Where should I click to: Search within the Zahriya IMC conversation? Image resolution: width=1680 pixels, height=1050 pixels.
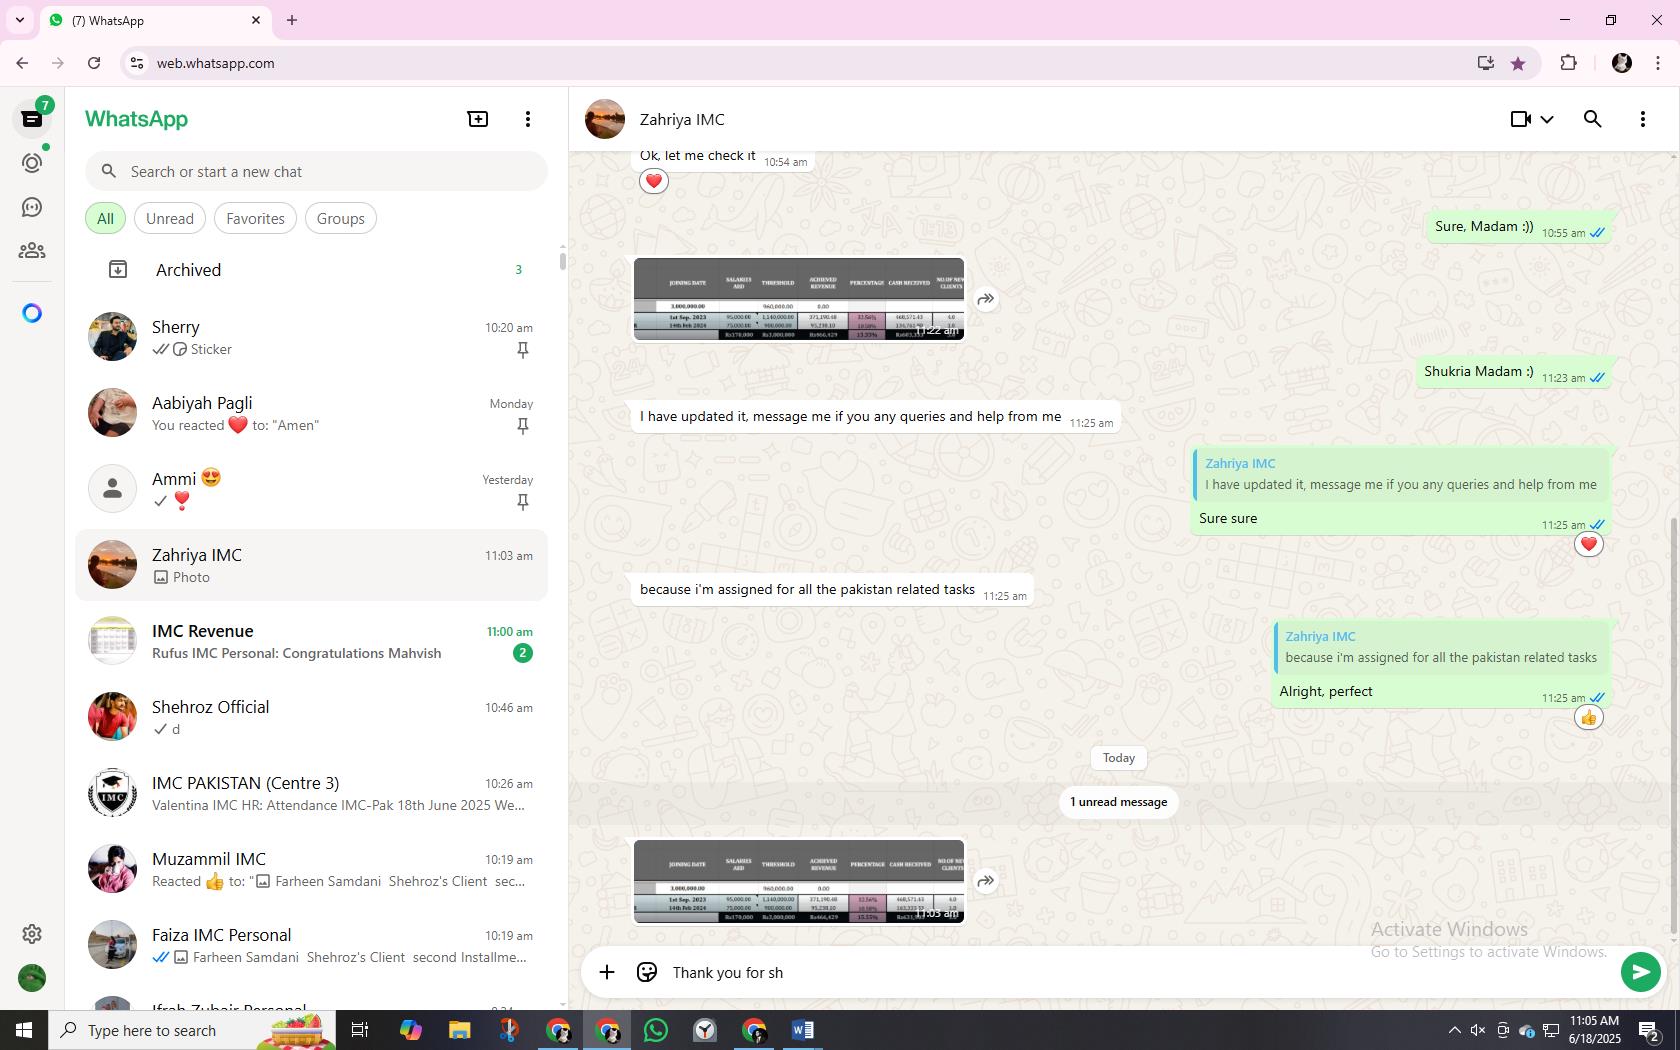1593,119
